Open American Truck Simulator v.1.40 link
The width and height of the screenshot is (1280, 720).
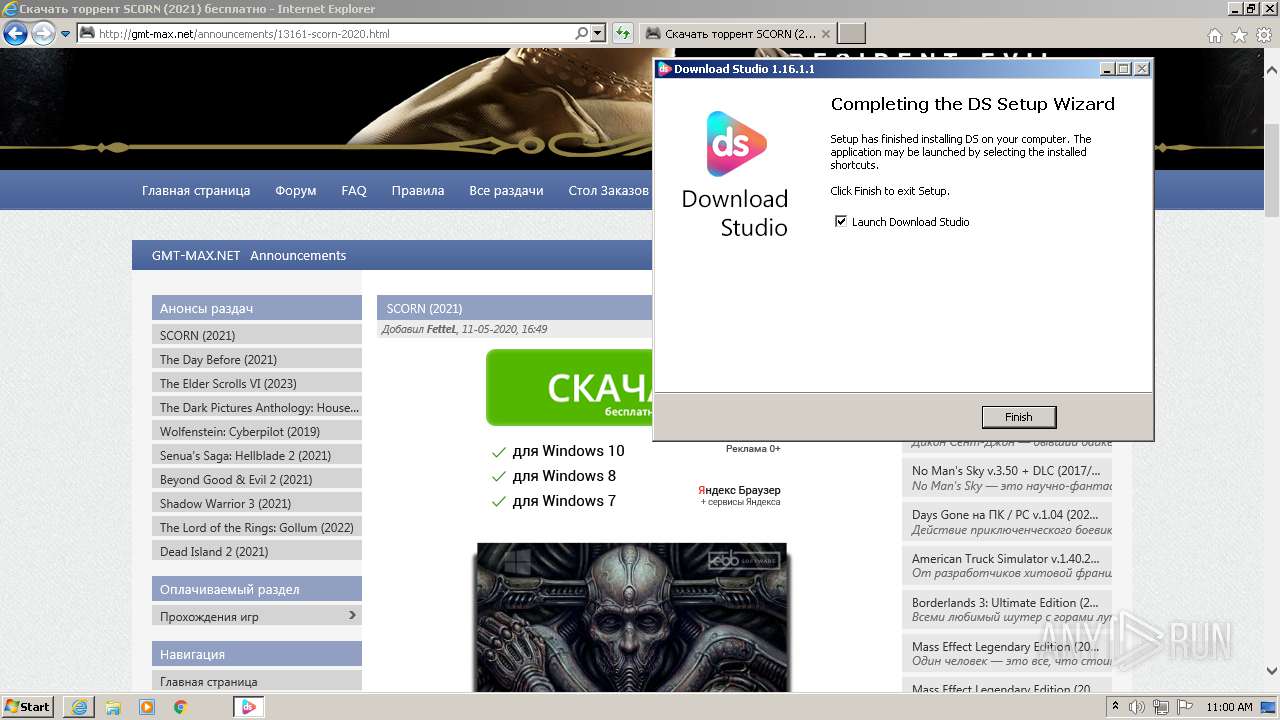click(1006, 558)
